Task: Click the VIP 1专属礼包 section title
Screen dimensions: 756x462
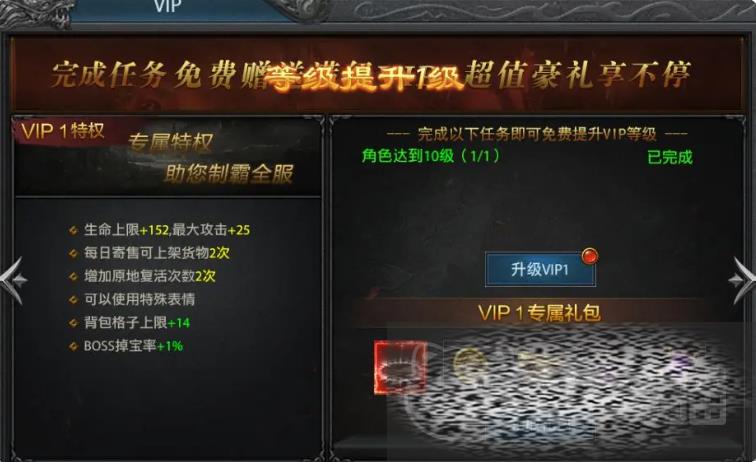Action: (x=540, y=313)
